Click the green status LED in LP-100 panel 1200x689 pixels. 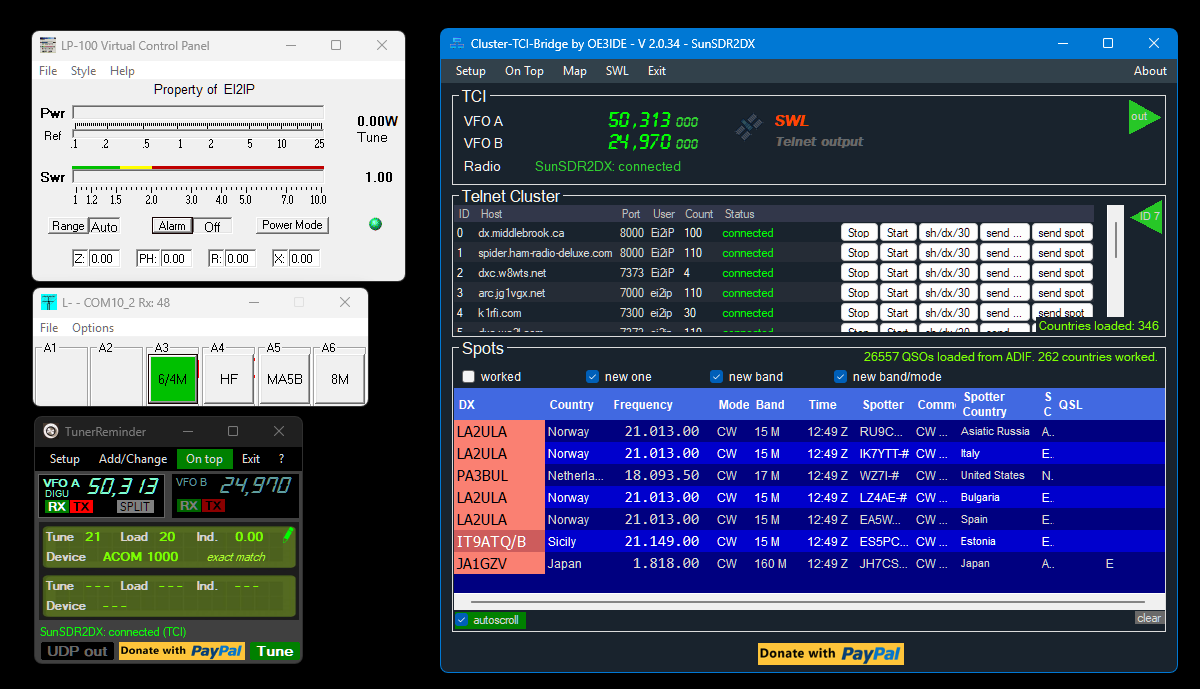(x=375, y=224)
